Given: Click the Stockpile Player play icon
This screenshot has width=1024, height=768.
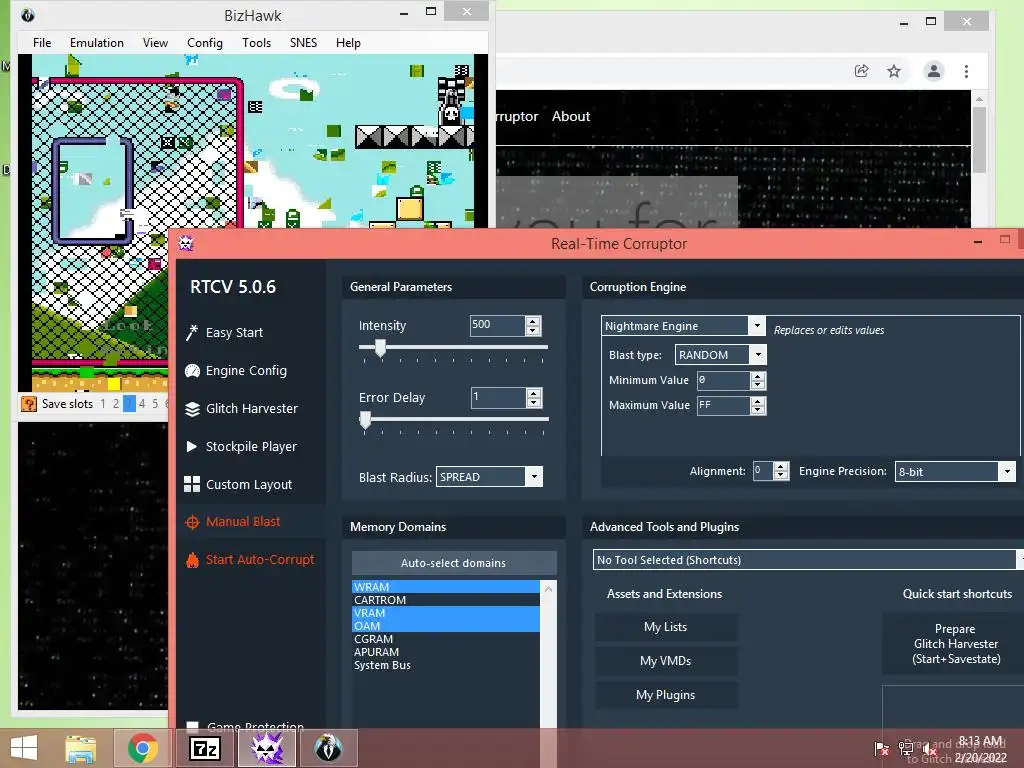Looking at the screenshot, I should 191,447.
